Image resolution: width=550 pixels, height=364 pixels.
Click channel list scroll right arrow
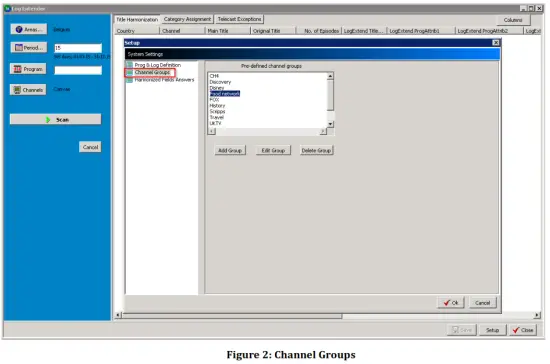[323, 131]
